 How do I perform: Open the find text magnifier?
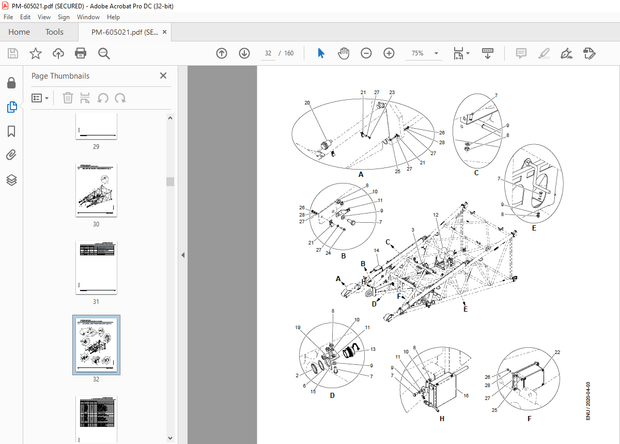(x=104, y=53)
